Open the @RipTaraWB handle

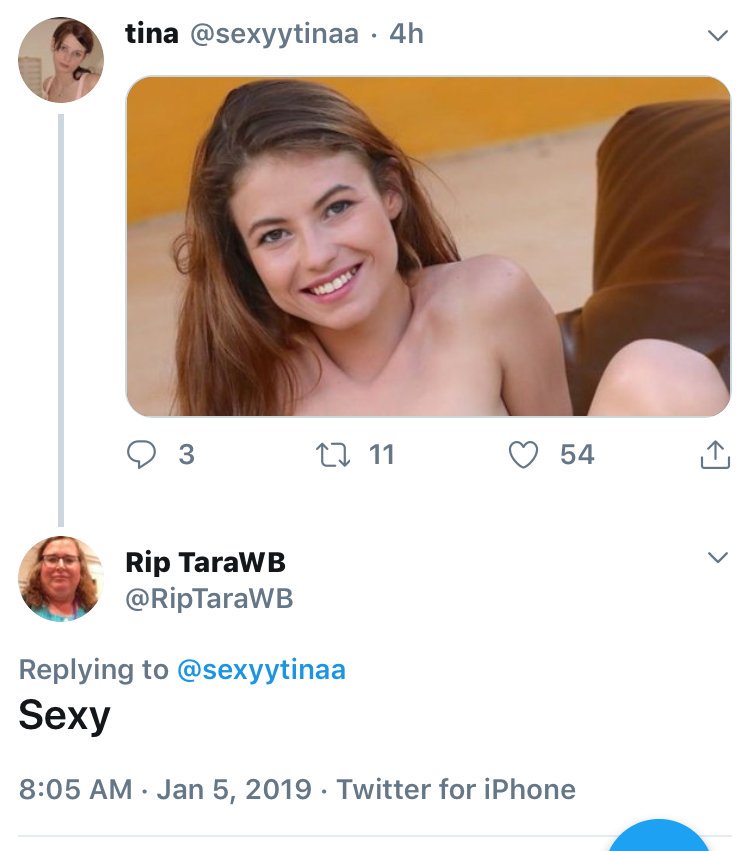point(209,599)
